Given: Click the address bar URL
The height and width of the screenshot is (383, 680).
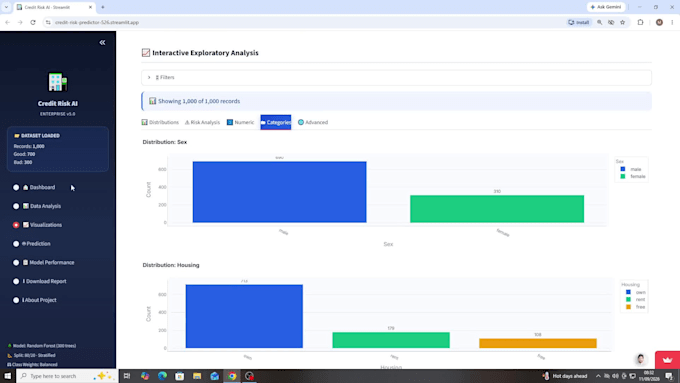Looking at the screenshot, I should pyautogui.click(x=97, y=22).
